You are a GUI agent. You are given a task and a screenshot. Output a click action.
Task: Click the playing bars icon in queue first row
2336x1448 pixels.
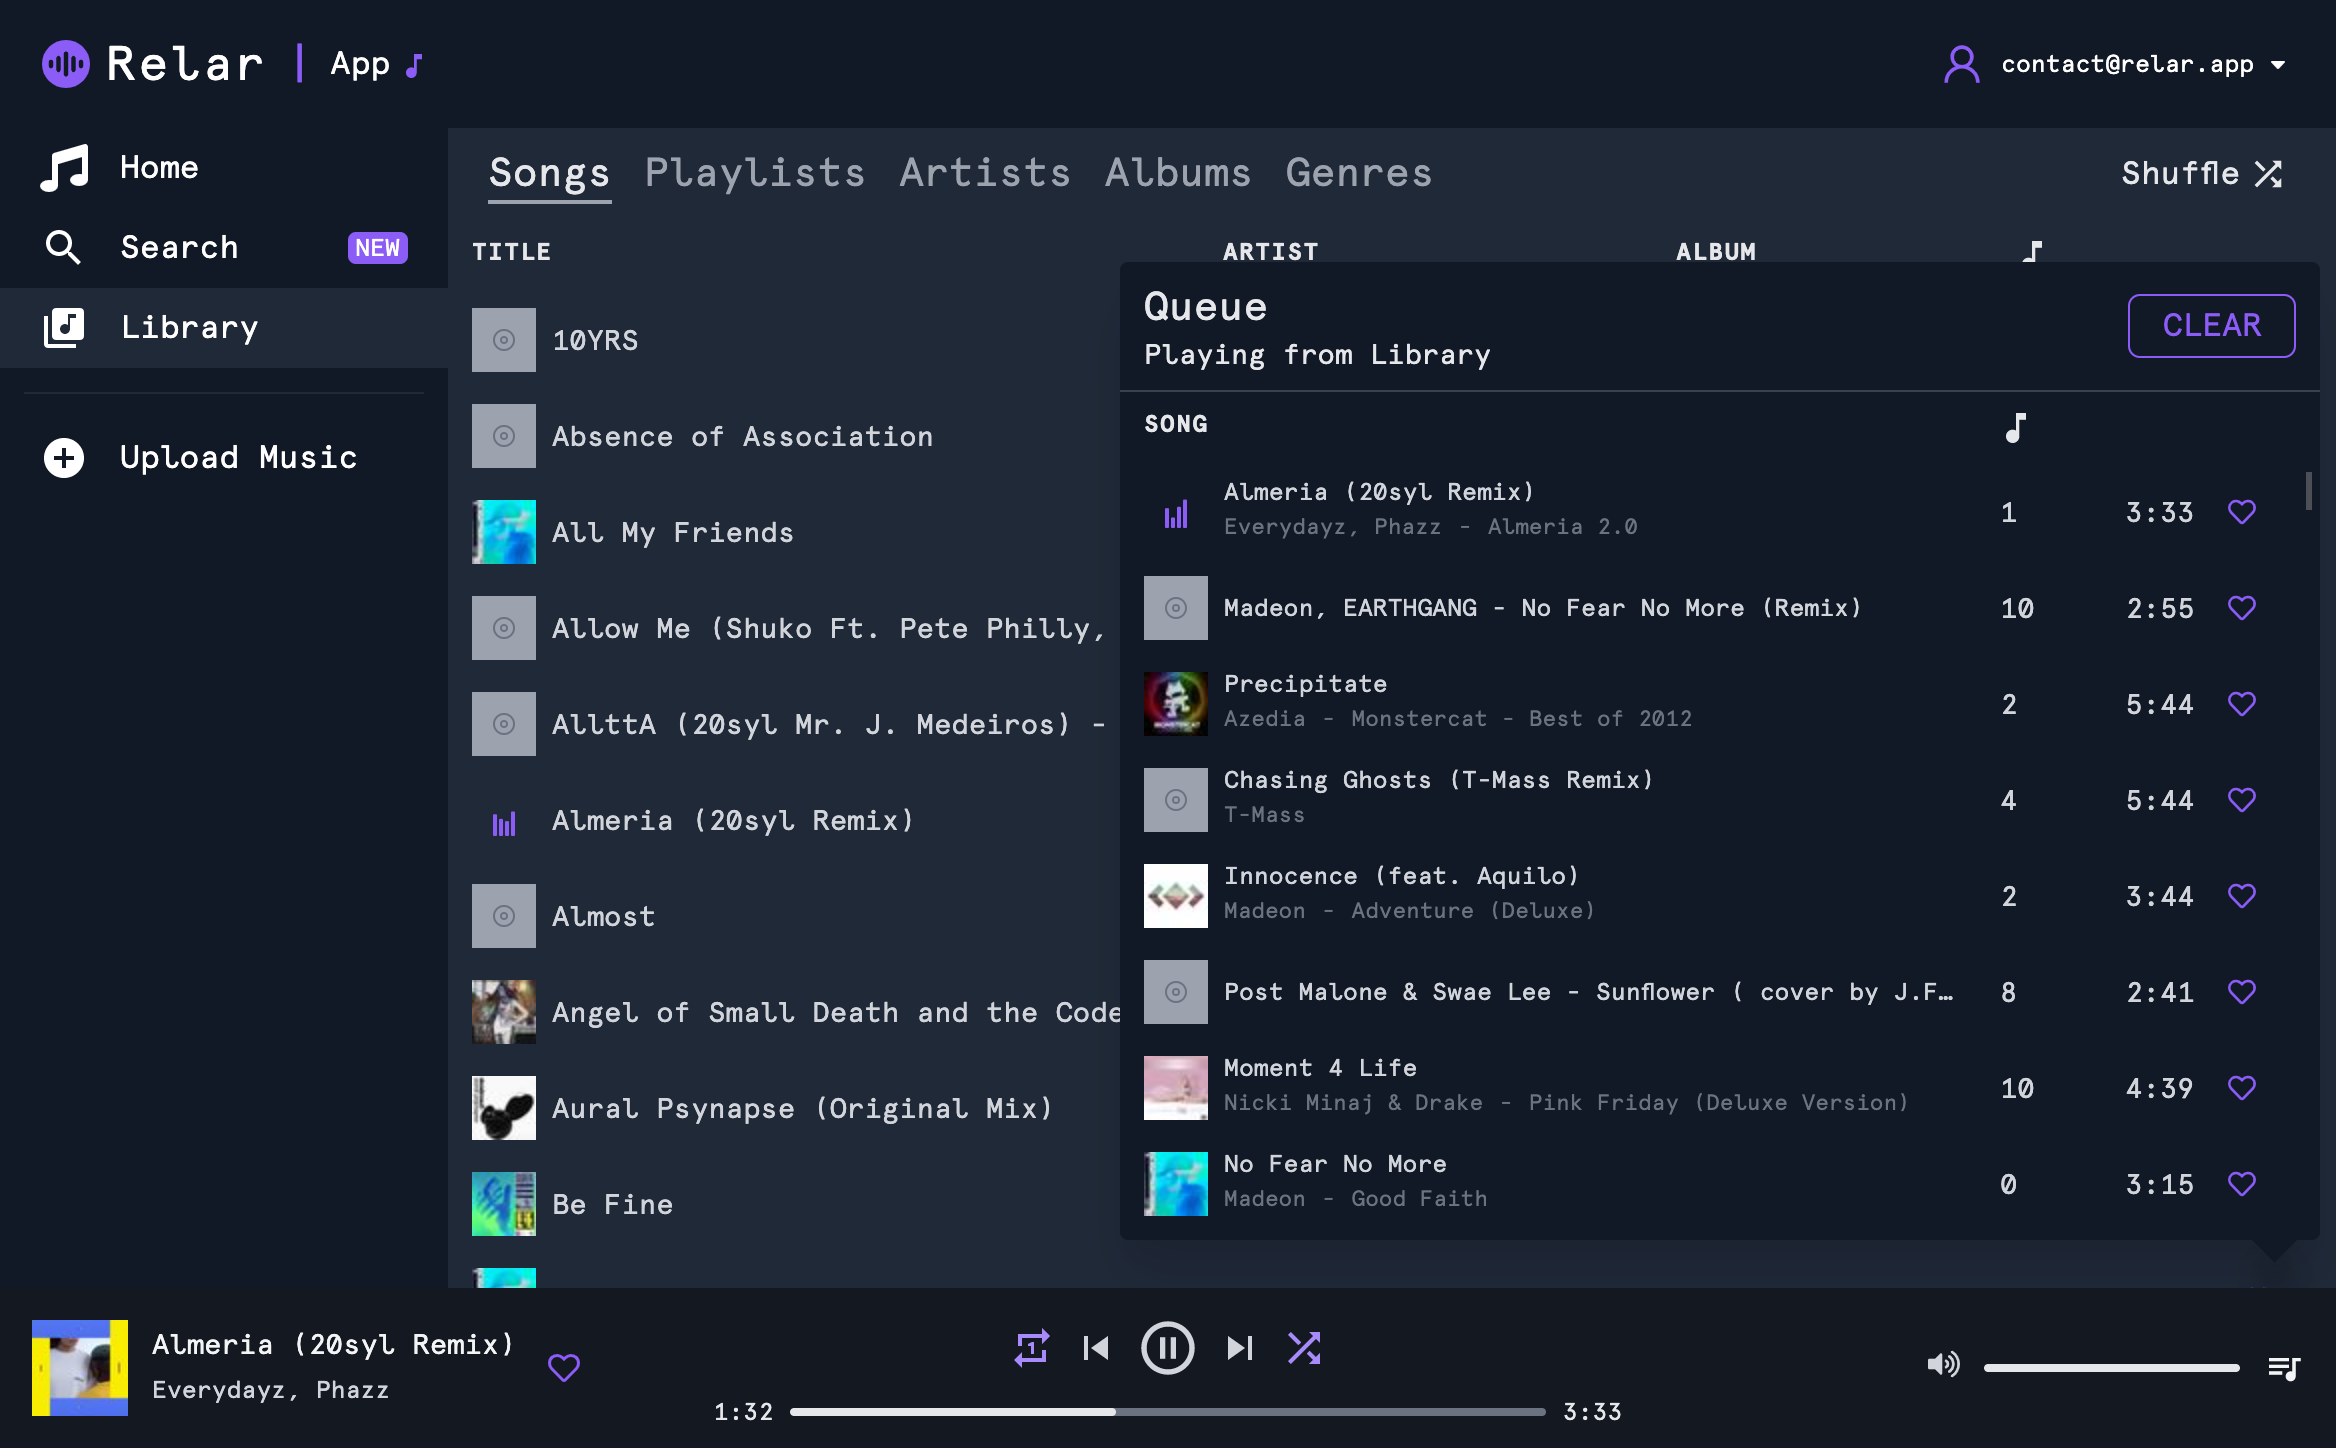click(x=1176, y=515)
